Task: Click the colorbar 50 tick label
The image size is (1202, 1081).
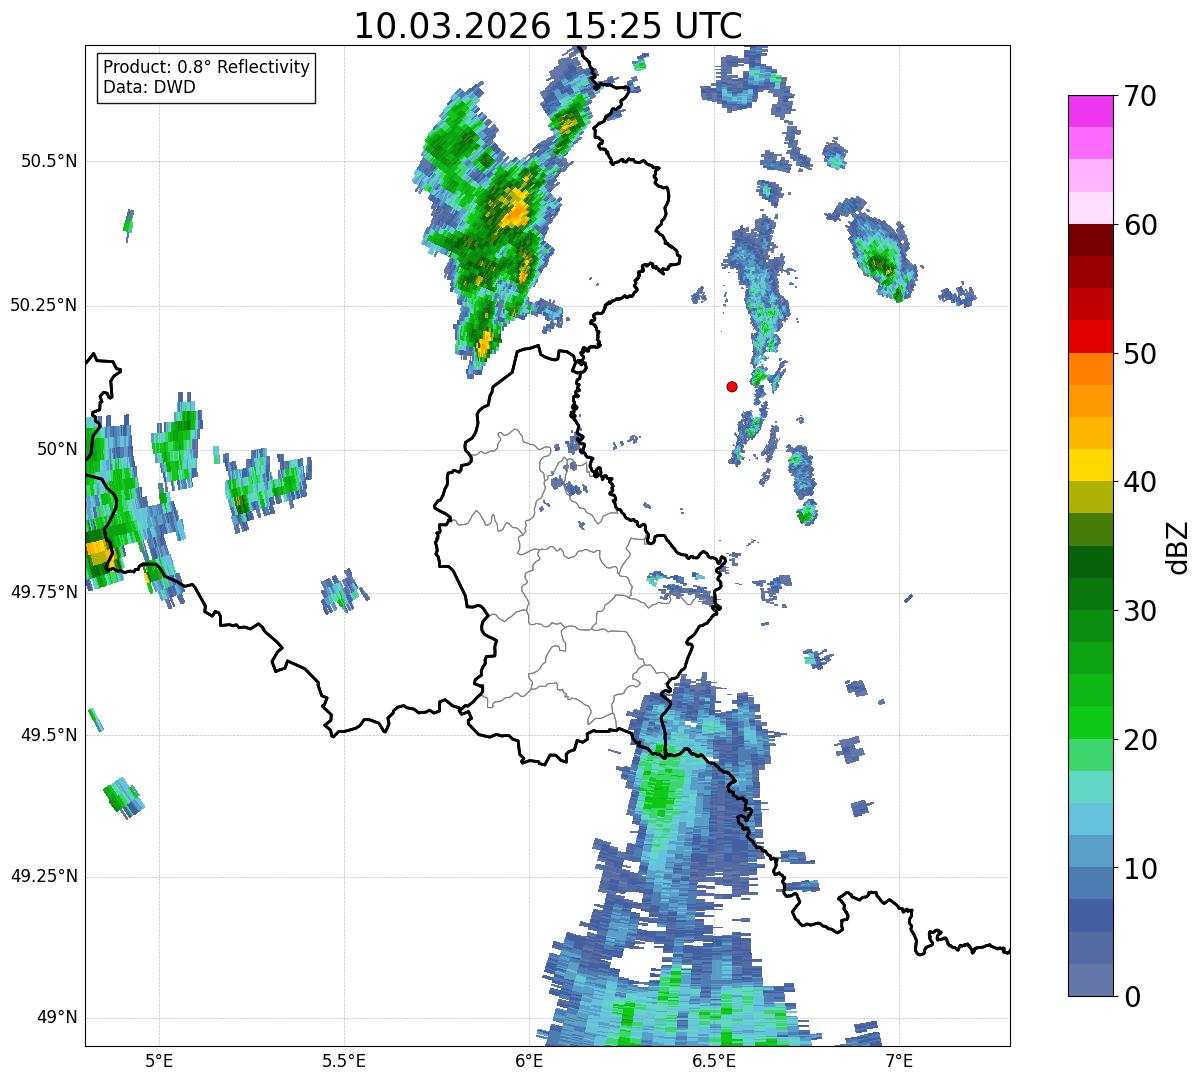Action: [1140, 353]
